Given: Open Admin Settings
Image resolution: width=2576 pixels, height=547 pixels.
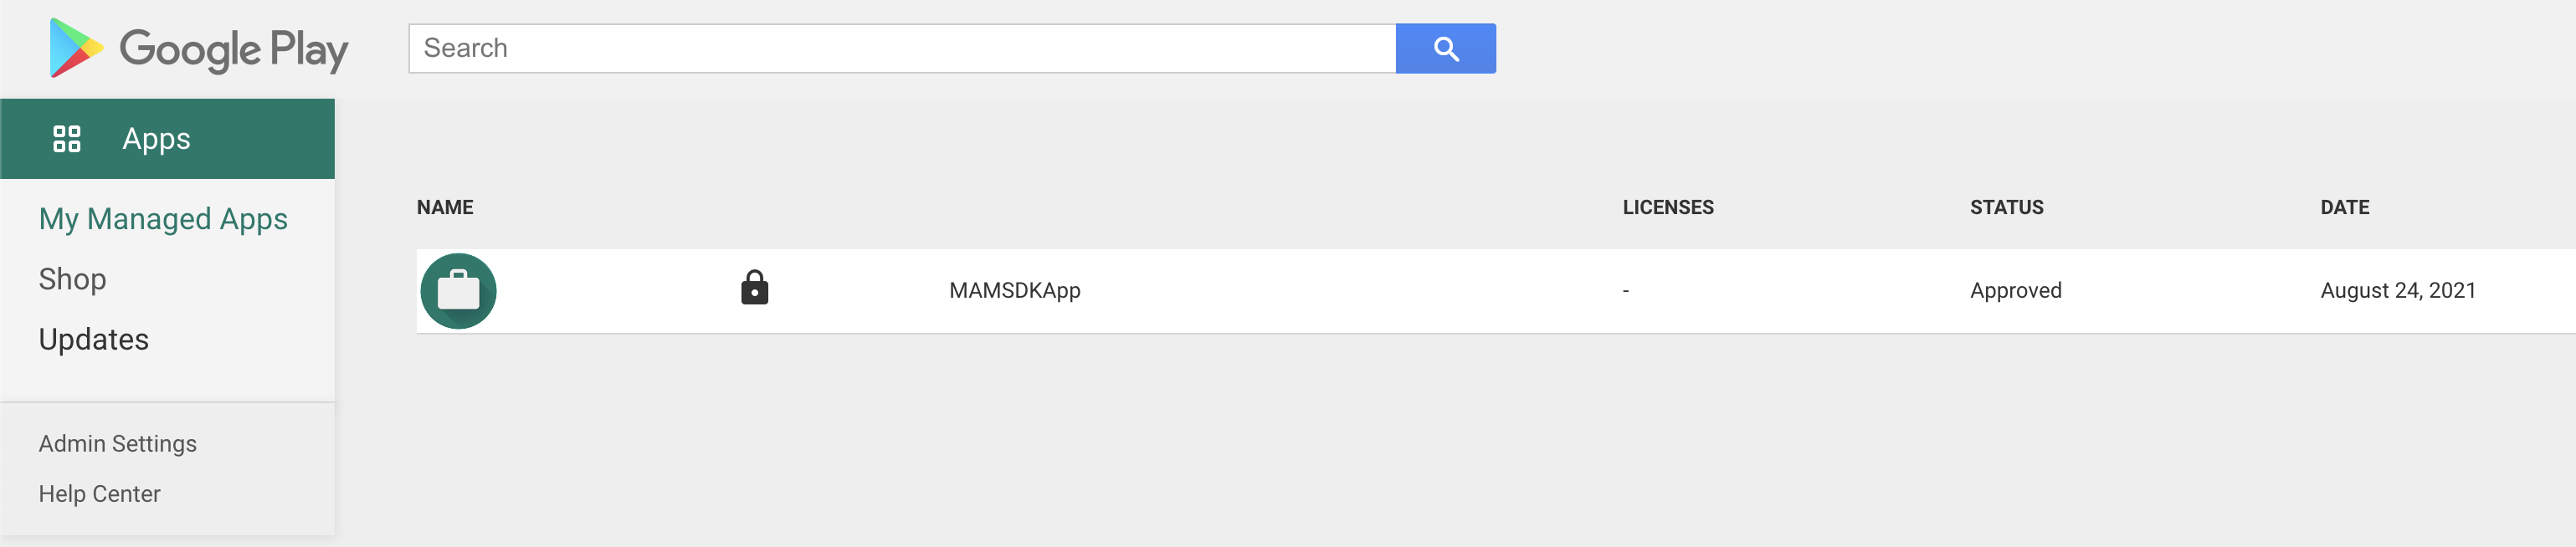Looking at the screenshot, I should pos(117,443).
